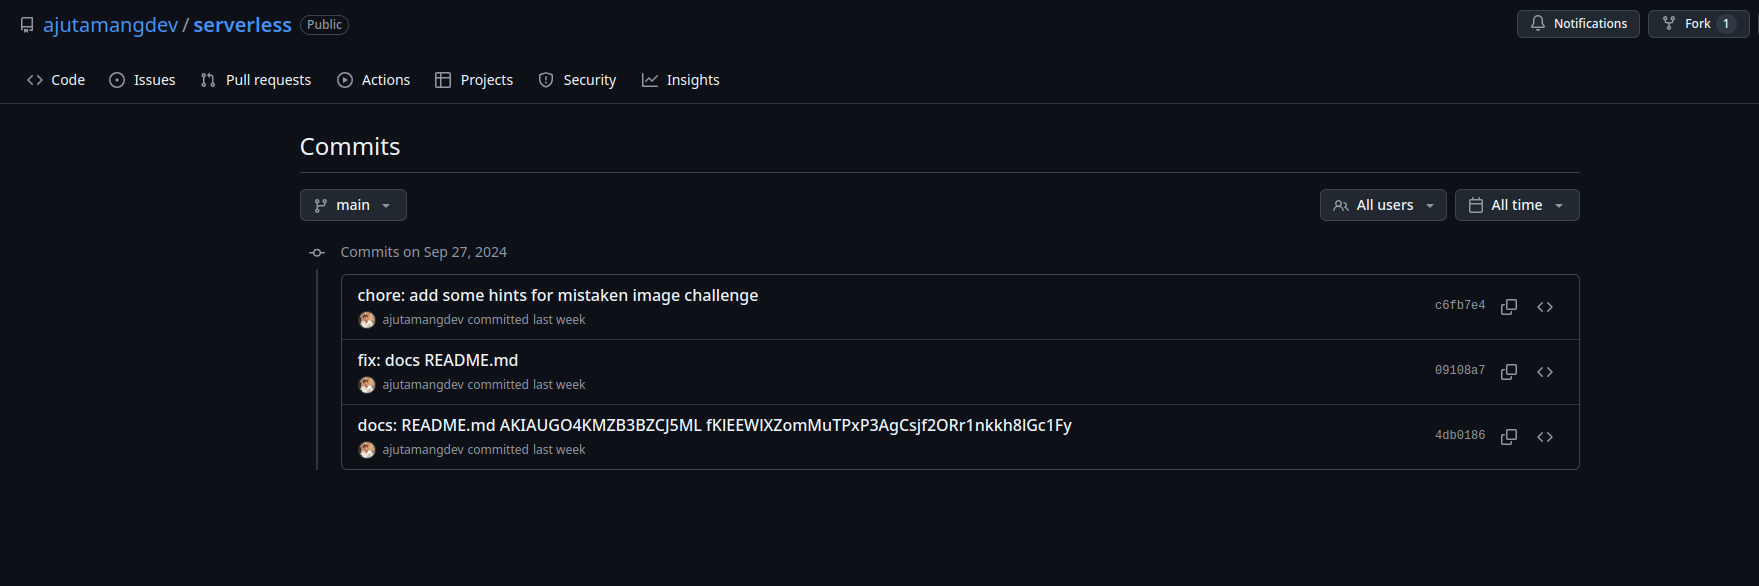Open the mistaken image challenge commit

point(557,295)
